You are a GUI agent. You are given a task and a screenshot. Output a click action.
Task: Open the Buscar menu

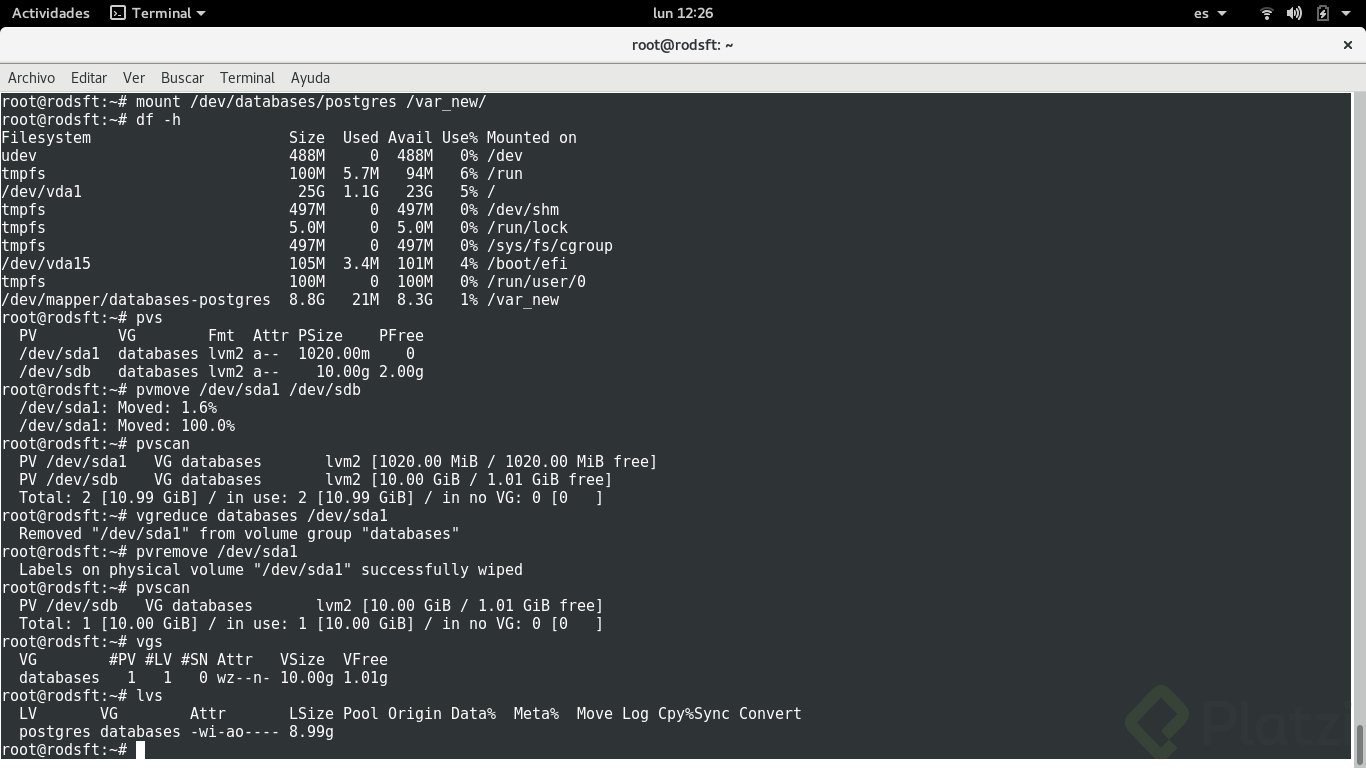pyautogui.click(x=182, y=78)
